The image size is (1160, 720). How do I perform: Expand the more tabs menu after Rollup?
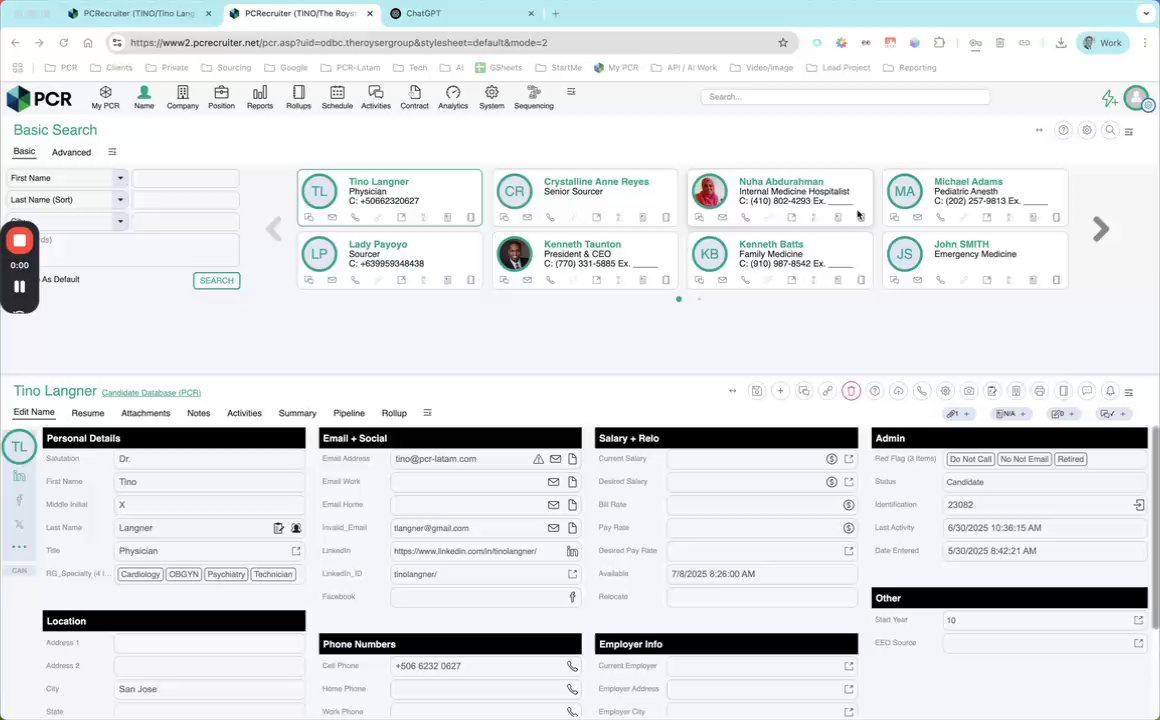(x=428, y=412)
